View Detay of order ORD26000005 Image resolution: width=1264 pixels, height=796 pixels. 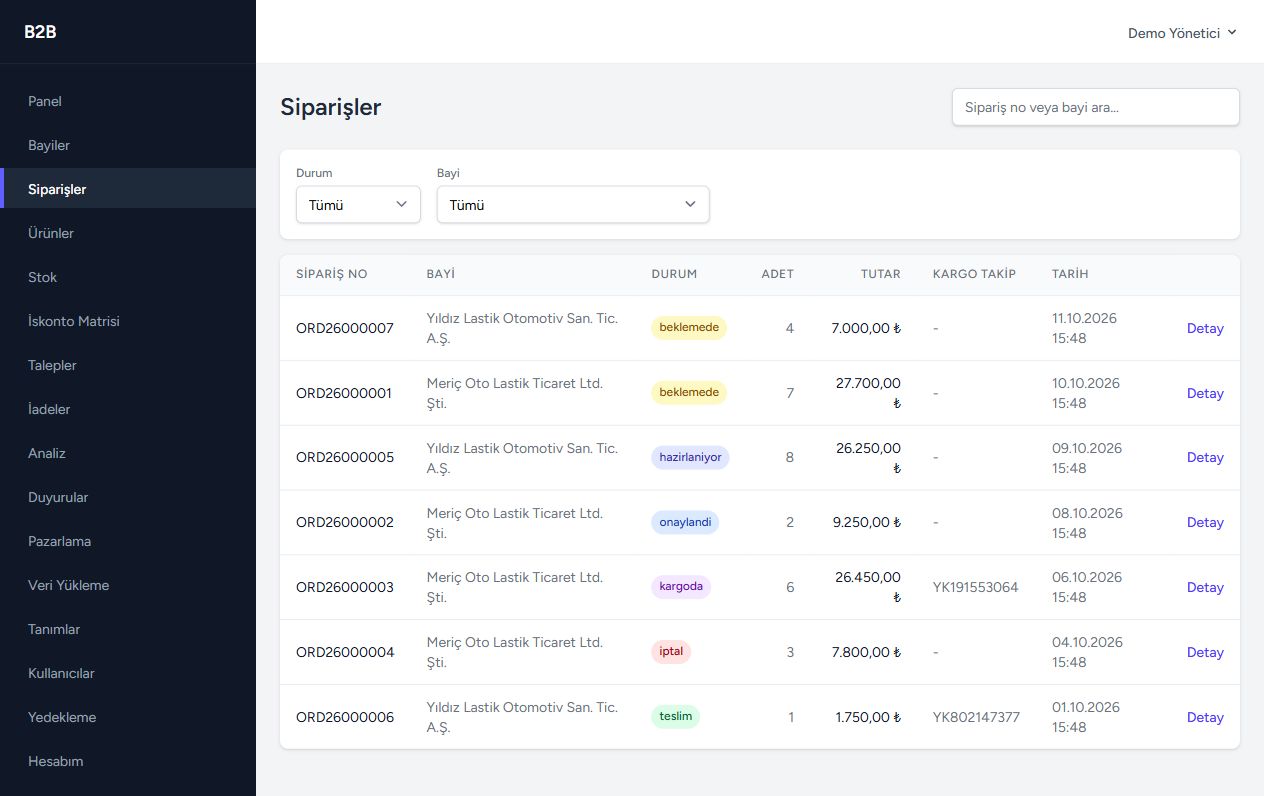click(x=1205, y=457)
